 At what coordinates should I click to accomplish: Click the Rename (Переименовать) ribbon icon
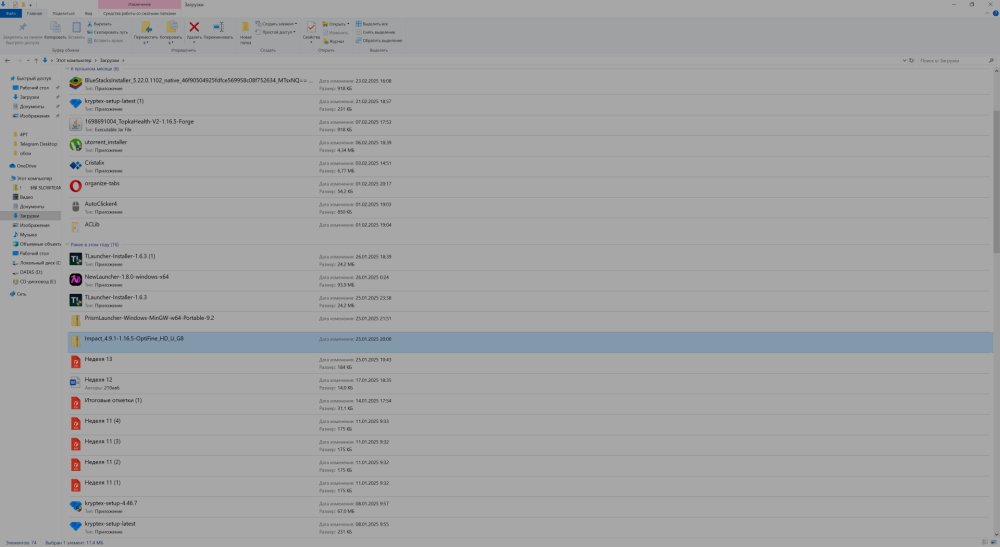(219, 27)
